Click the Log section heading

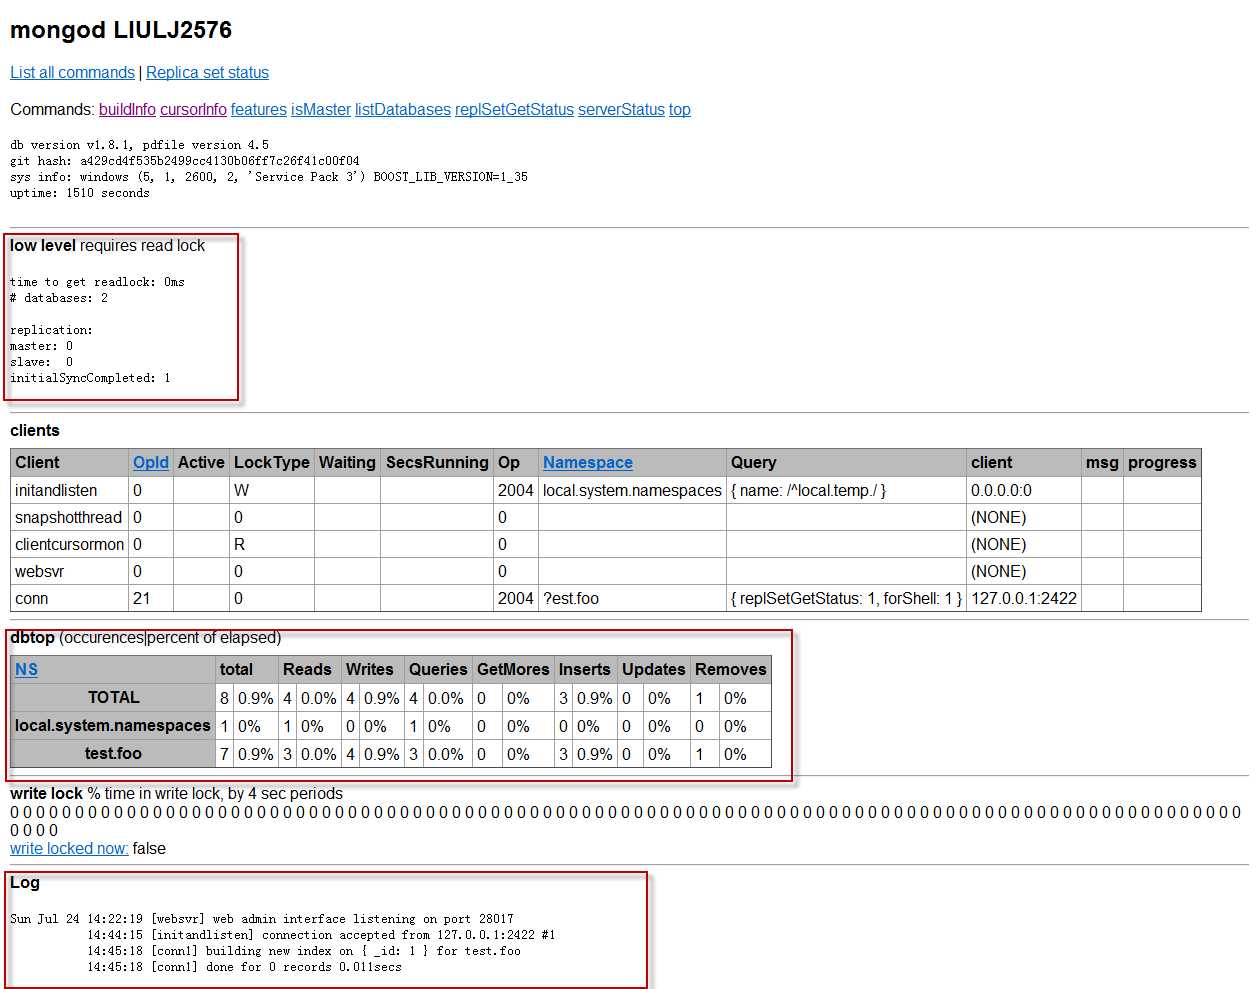coord(25,882)
